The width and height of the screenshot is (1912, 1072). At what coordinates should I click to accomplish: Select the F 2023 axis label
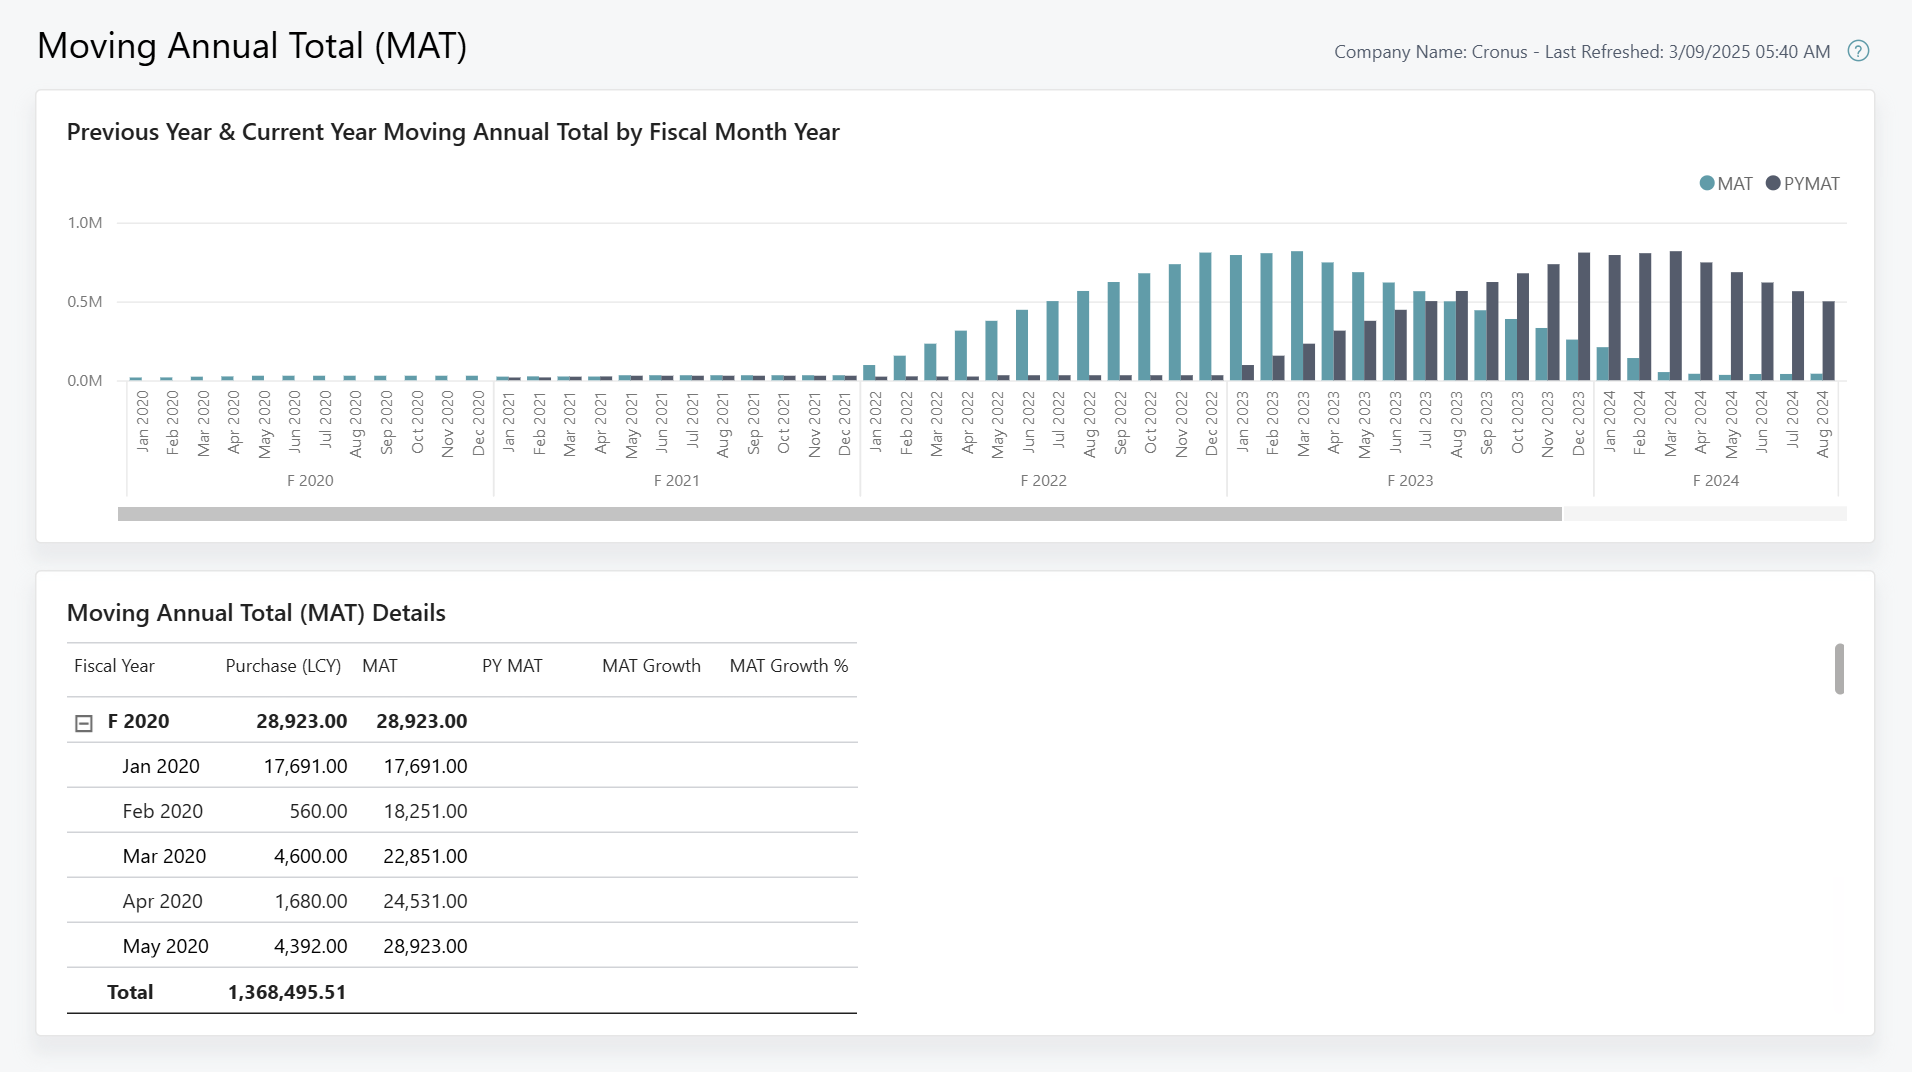[1411, 480]
